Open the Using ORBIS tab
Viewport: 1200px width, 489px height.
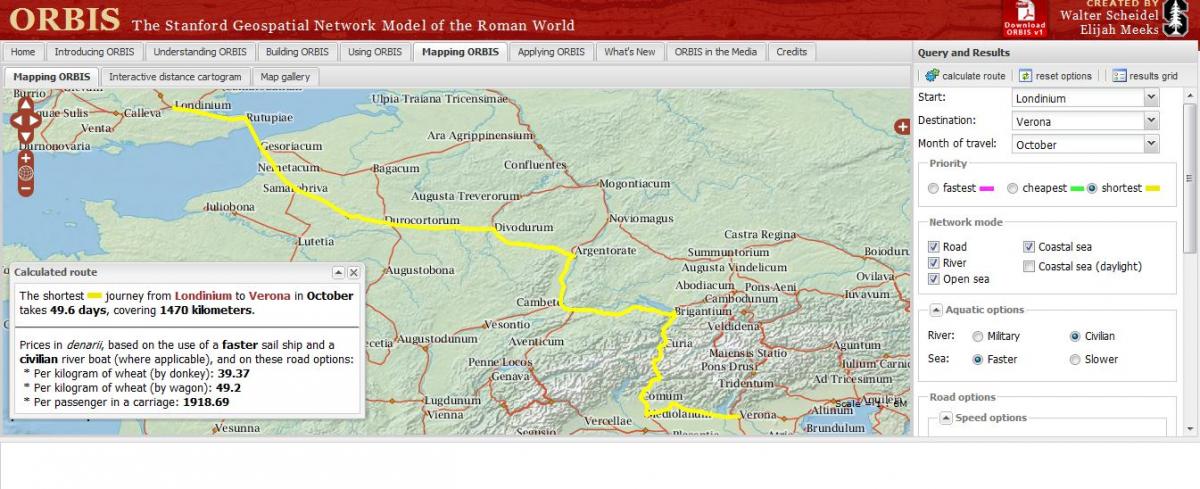(375, 52)
